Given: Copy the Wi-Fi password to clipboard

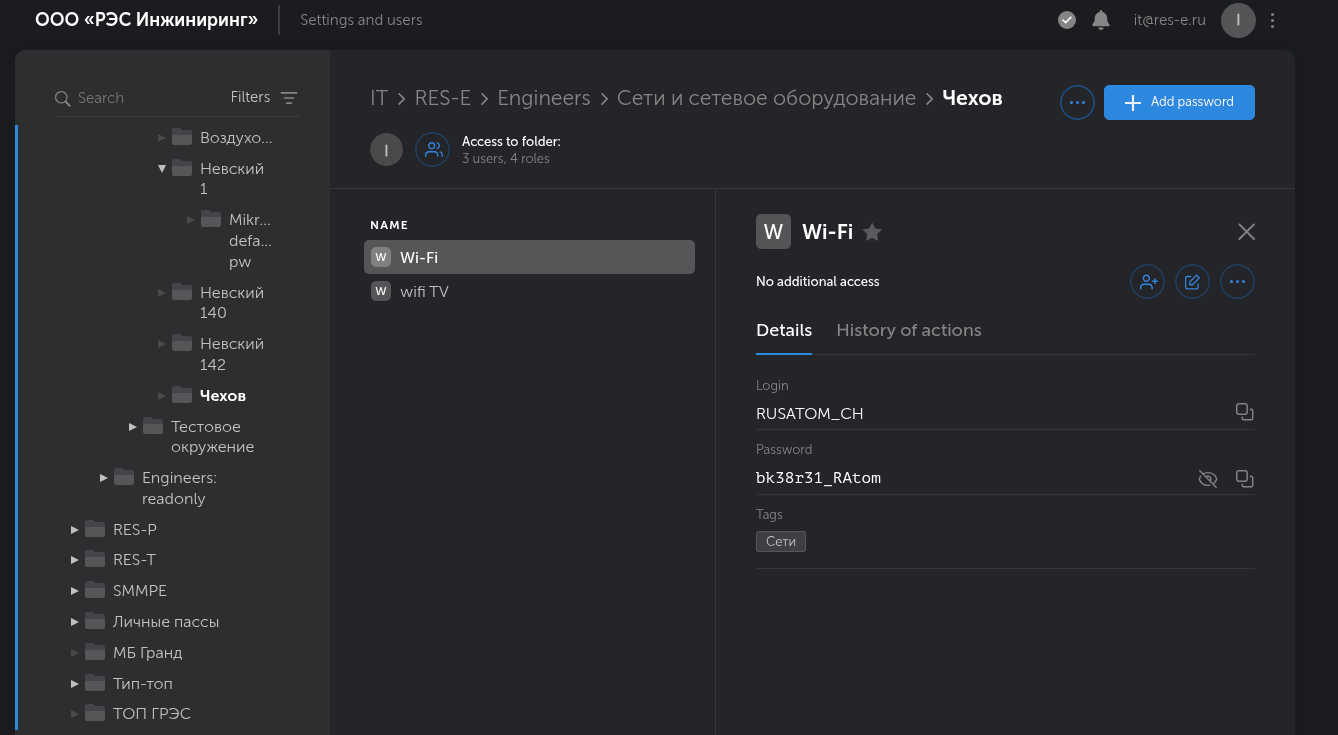Looking at the screenshot, I should (1244, 479).
